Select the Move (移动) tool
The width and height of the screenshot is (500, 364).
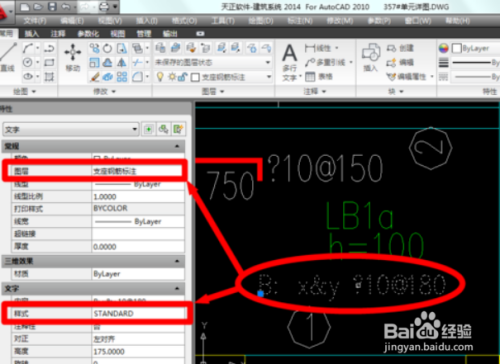[x=73, y=57]
